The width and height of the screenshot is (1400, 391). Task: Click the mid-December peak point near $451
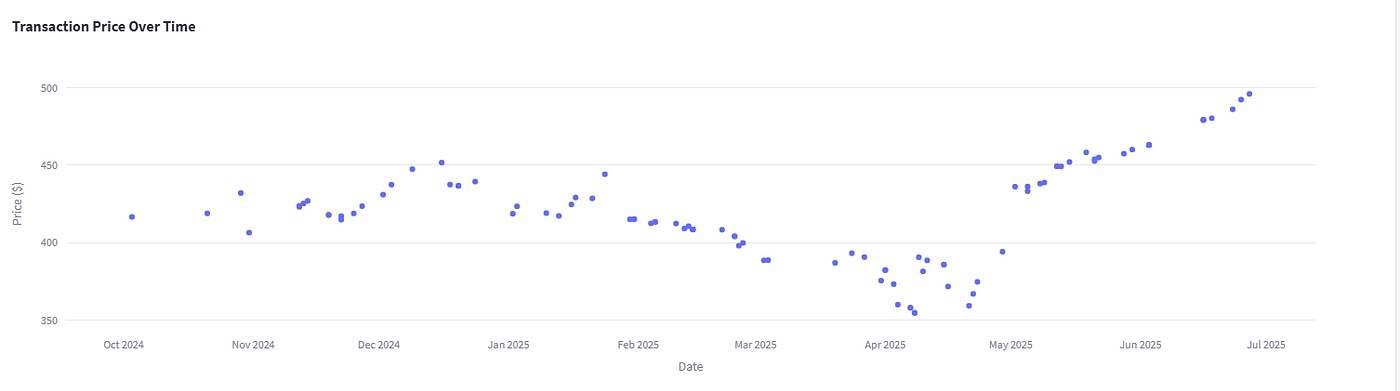tap(441, 163)
